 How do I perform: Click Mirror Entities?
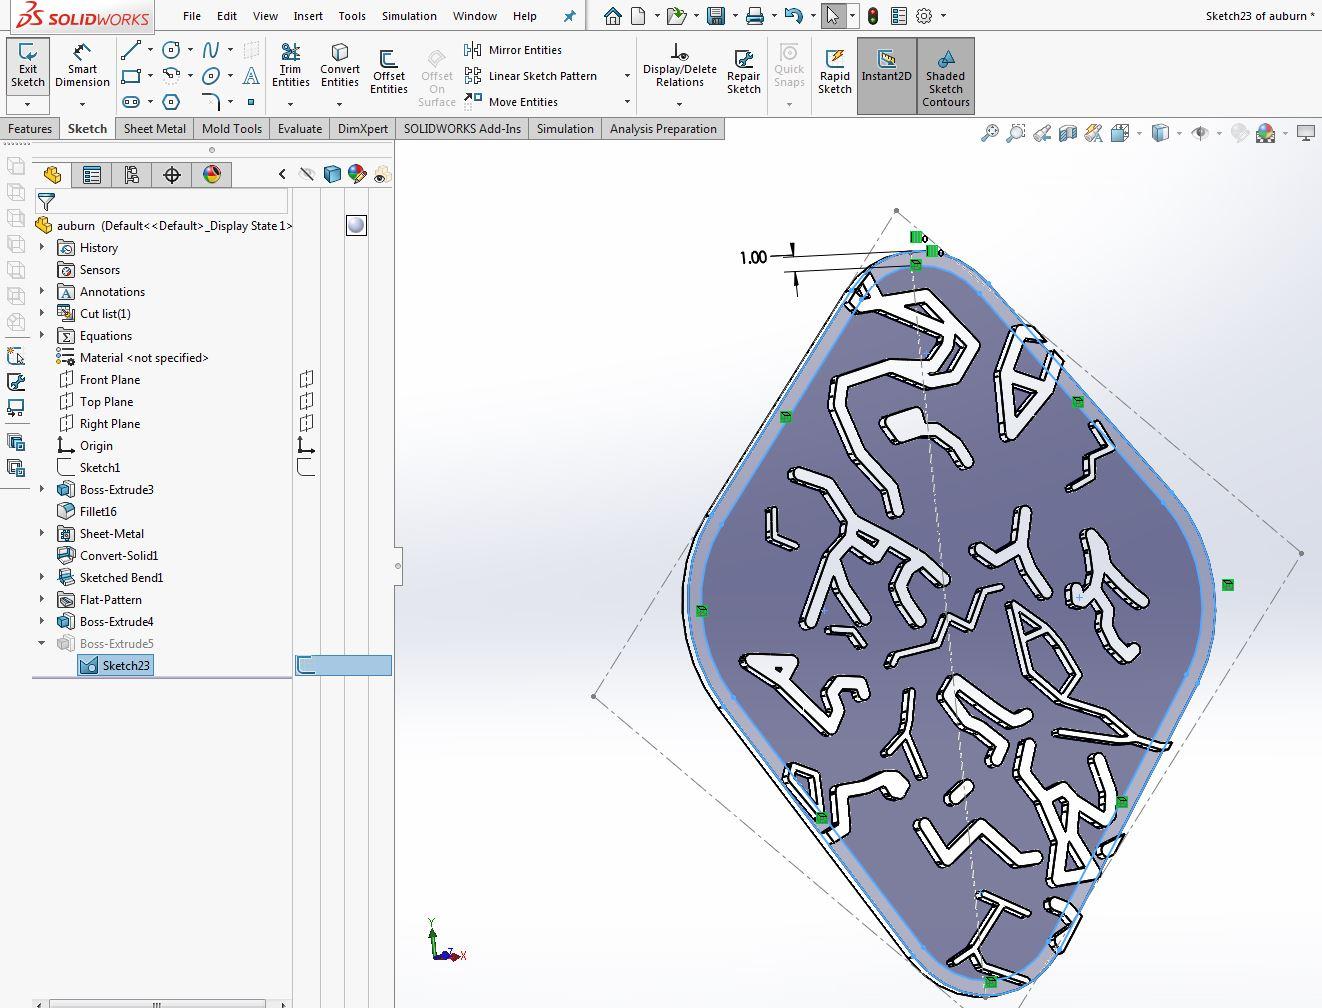coord(513,50)
